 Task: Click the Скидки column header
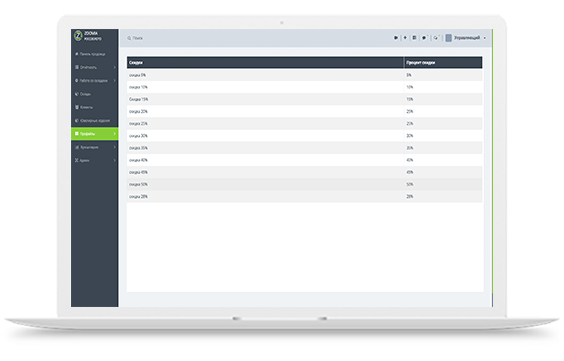coord(265,63)
